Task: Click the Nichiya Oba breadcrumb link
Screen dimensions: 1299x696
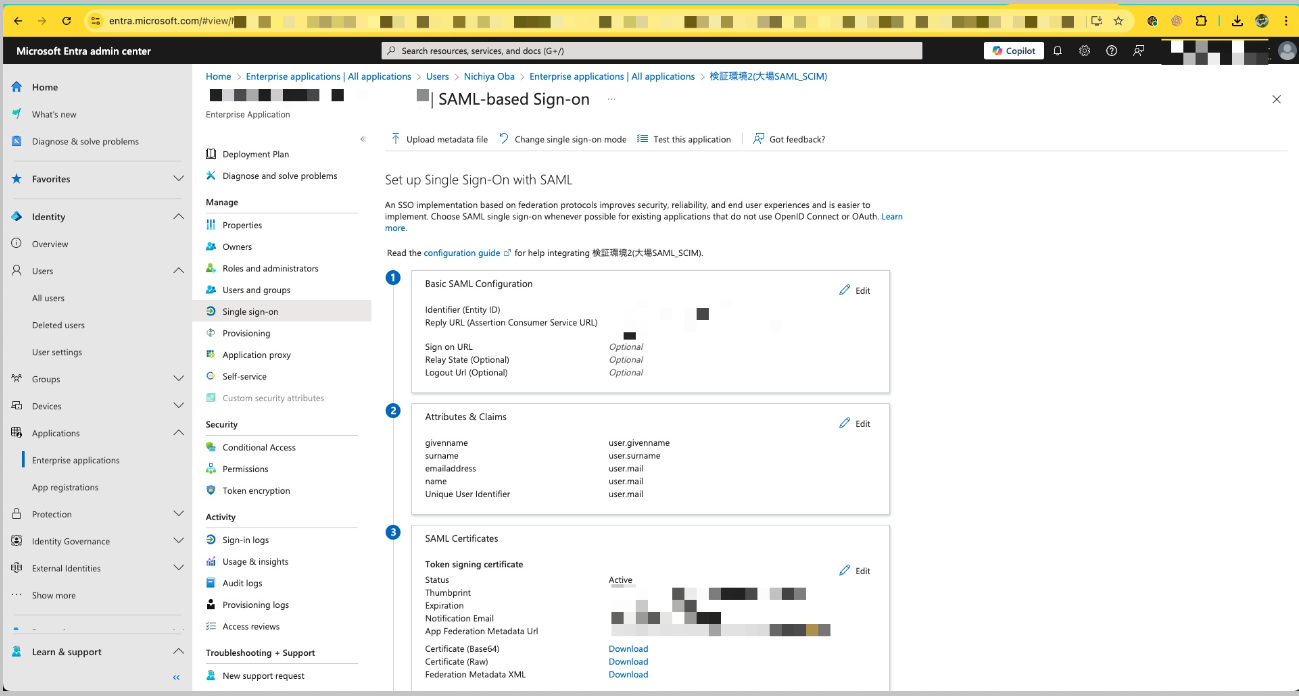Action: pos(490,76)
